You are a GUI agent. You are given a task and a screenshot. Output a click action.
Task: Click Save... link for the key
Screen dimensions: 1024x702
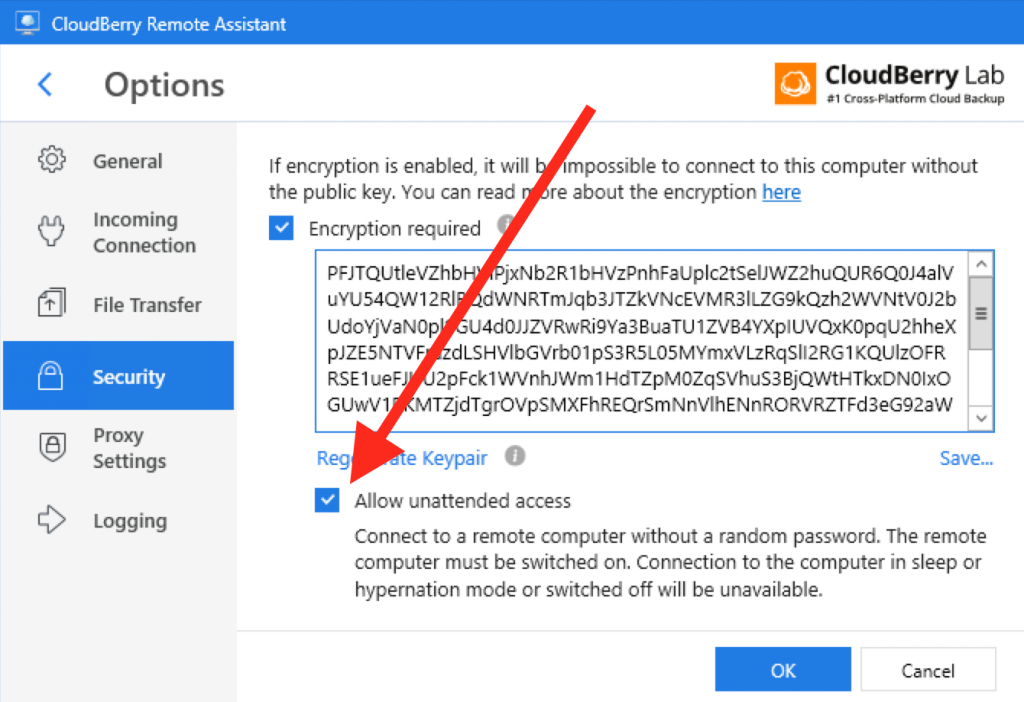click(966, 458)
